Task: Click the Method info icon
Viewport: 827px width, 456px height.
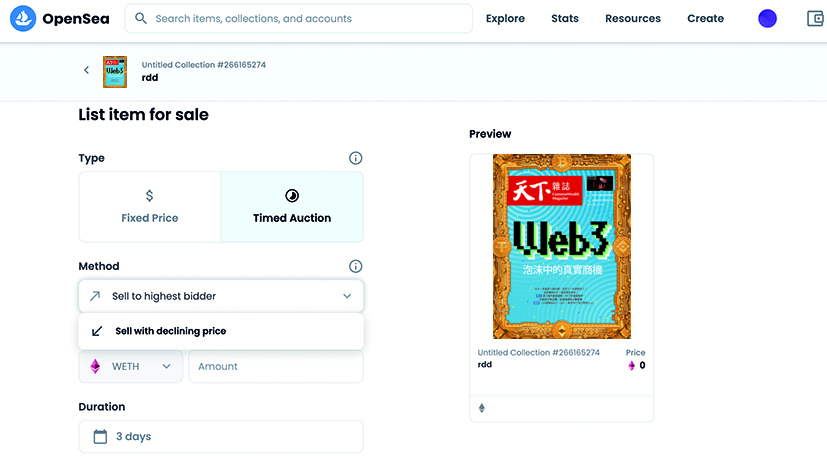Action: pyautogui.click(x=355, y=266)
